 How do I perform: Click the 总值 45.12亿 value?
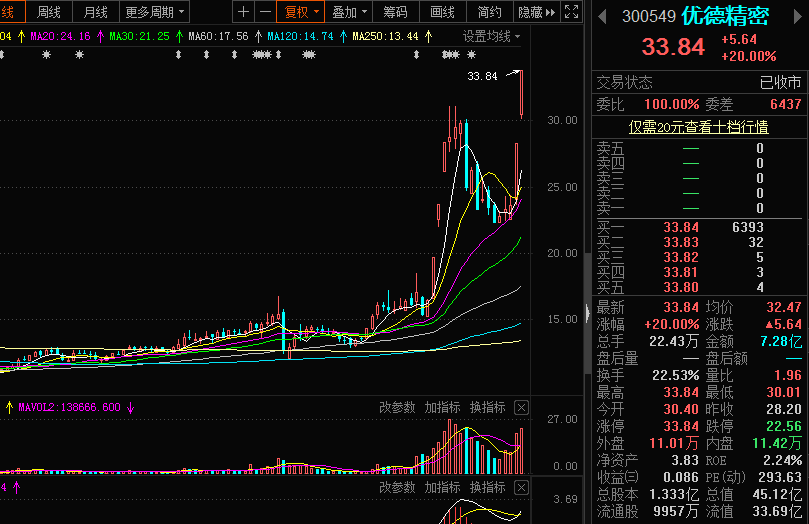[x=778, y=495]
